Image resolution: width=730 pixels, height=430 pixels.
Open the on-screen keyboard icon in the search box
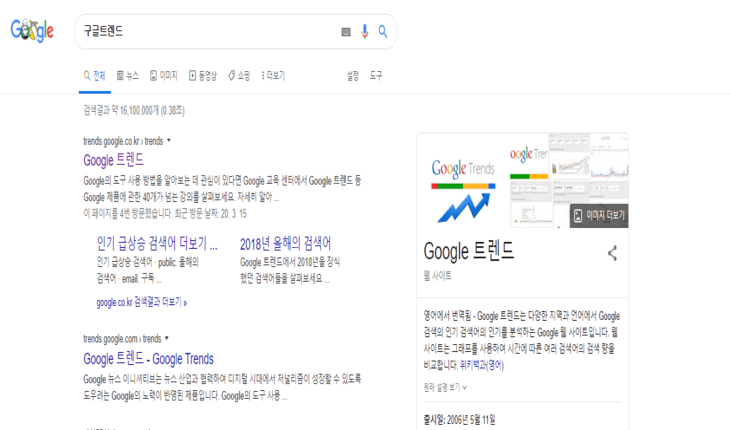[x=346, y=32]
